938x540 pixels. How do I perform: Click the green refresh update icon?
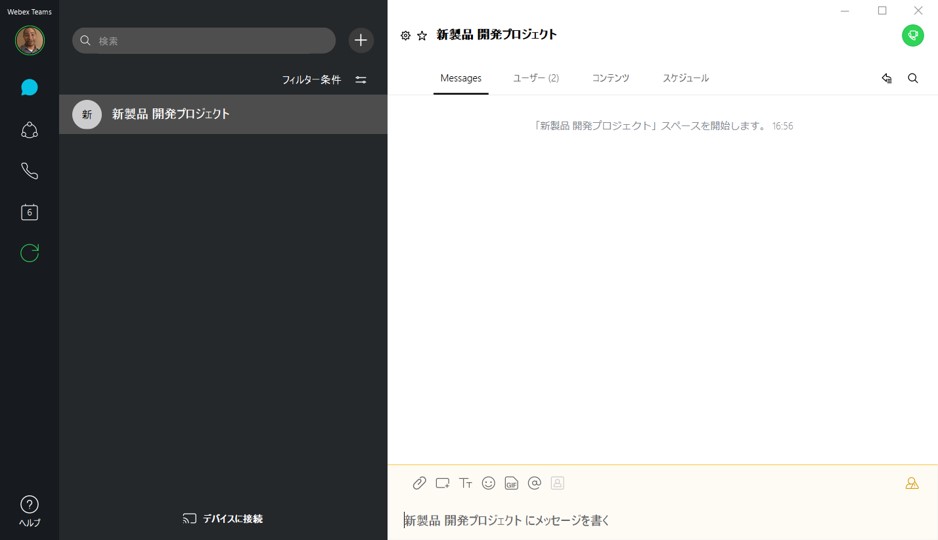point(29,253)
